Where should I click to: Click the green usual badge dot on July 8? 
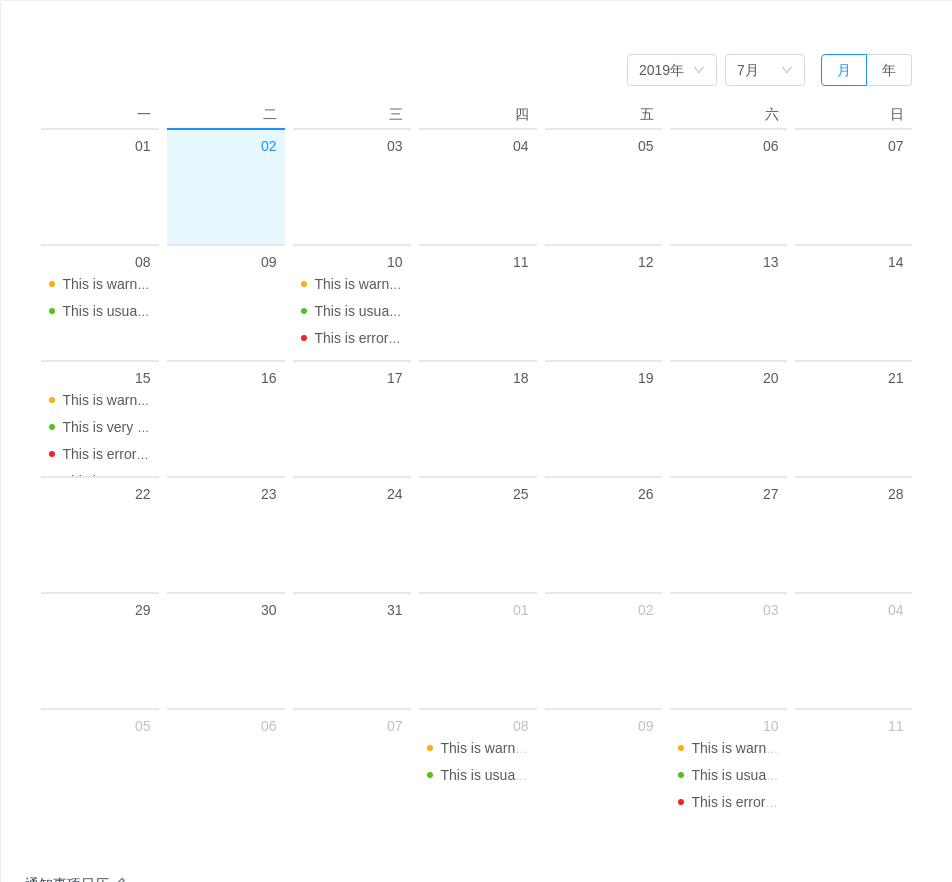click(52, 311)
